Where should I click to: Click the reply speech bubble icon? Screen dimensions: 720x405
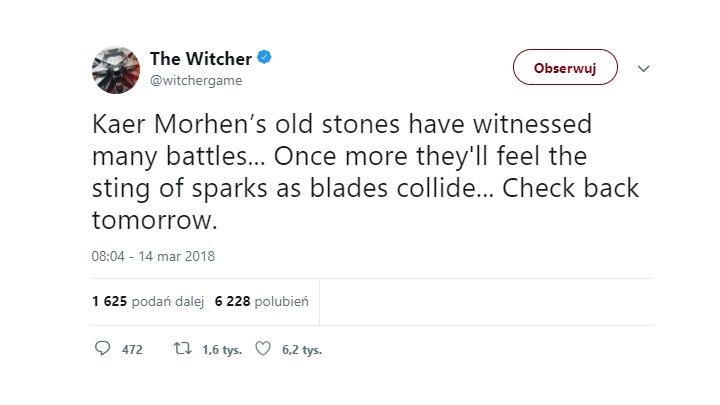click(102, 350)
